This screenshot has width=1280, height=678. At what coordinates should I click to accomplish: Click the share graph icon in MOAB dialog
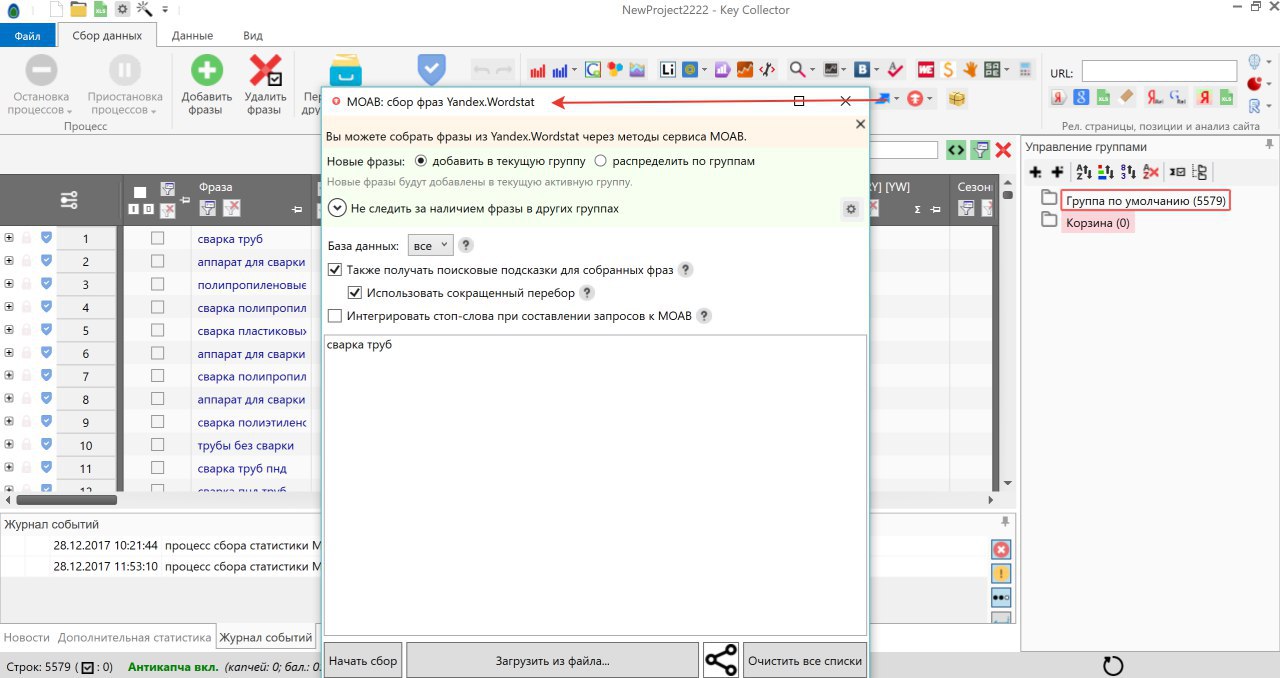pos(721,661)
